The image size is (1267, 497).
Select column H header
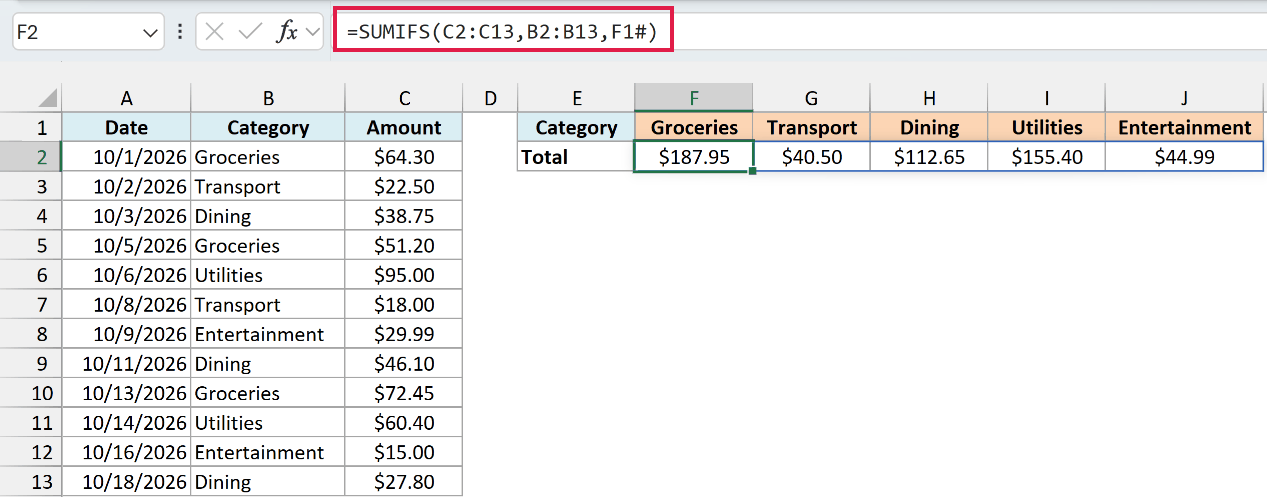(x=929, y=98)
